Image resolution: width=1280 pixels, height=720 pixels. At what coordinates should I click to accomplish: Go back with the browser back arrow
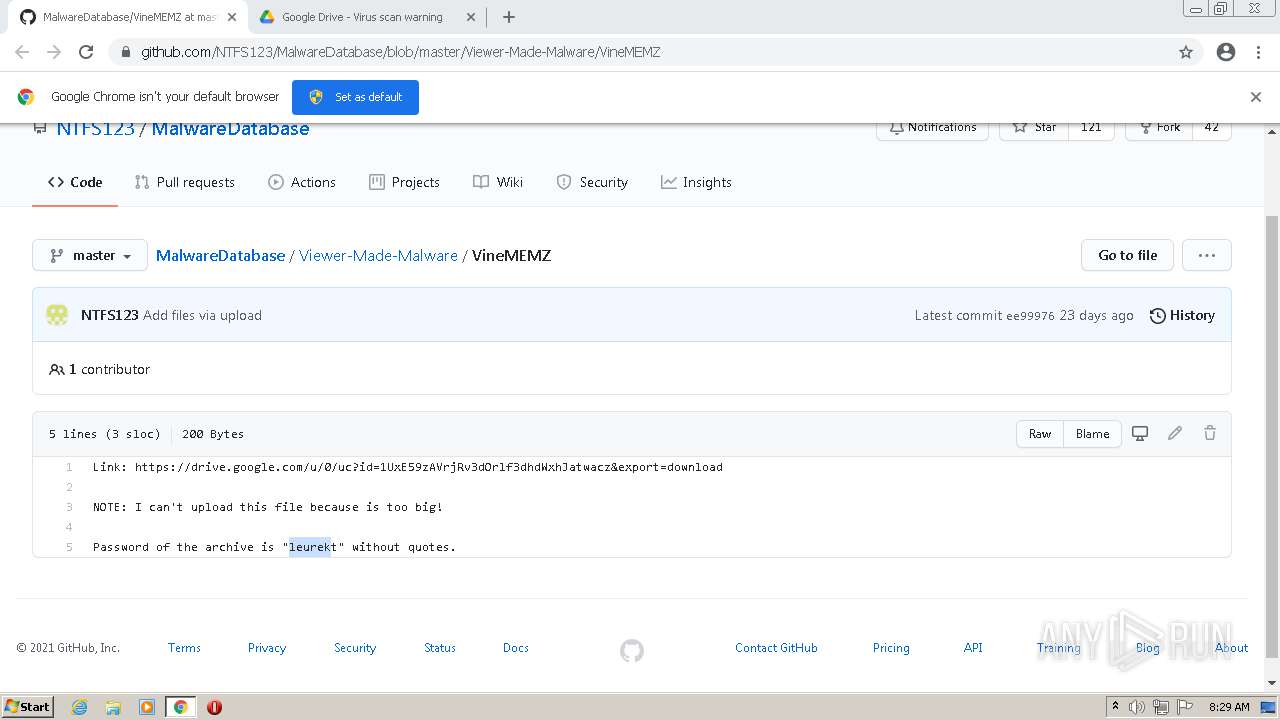[22, 52]
